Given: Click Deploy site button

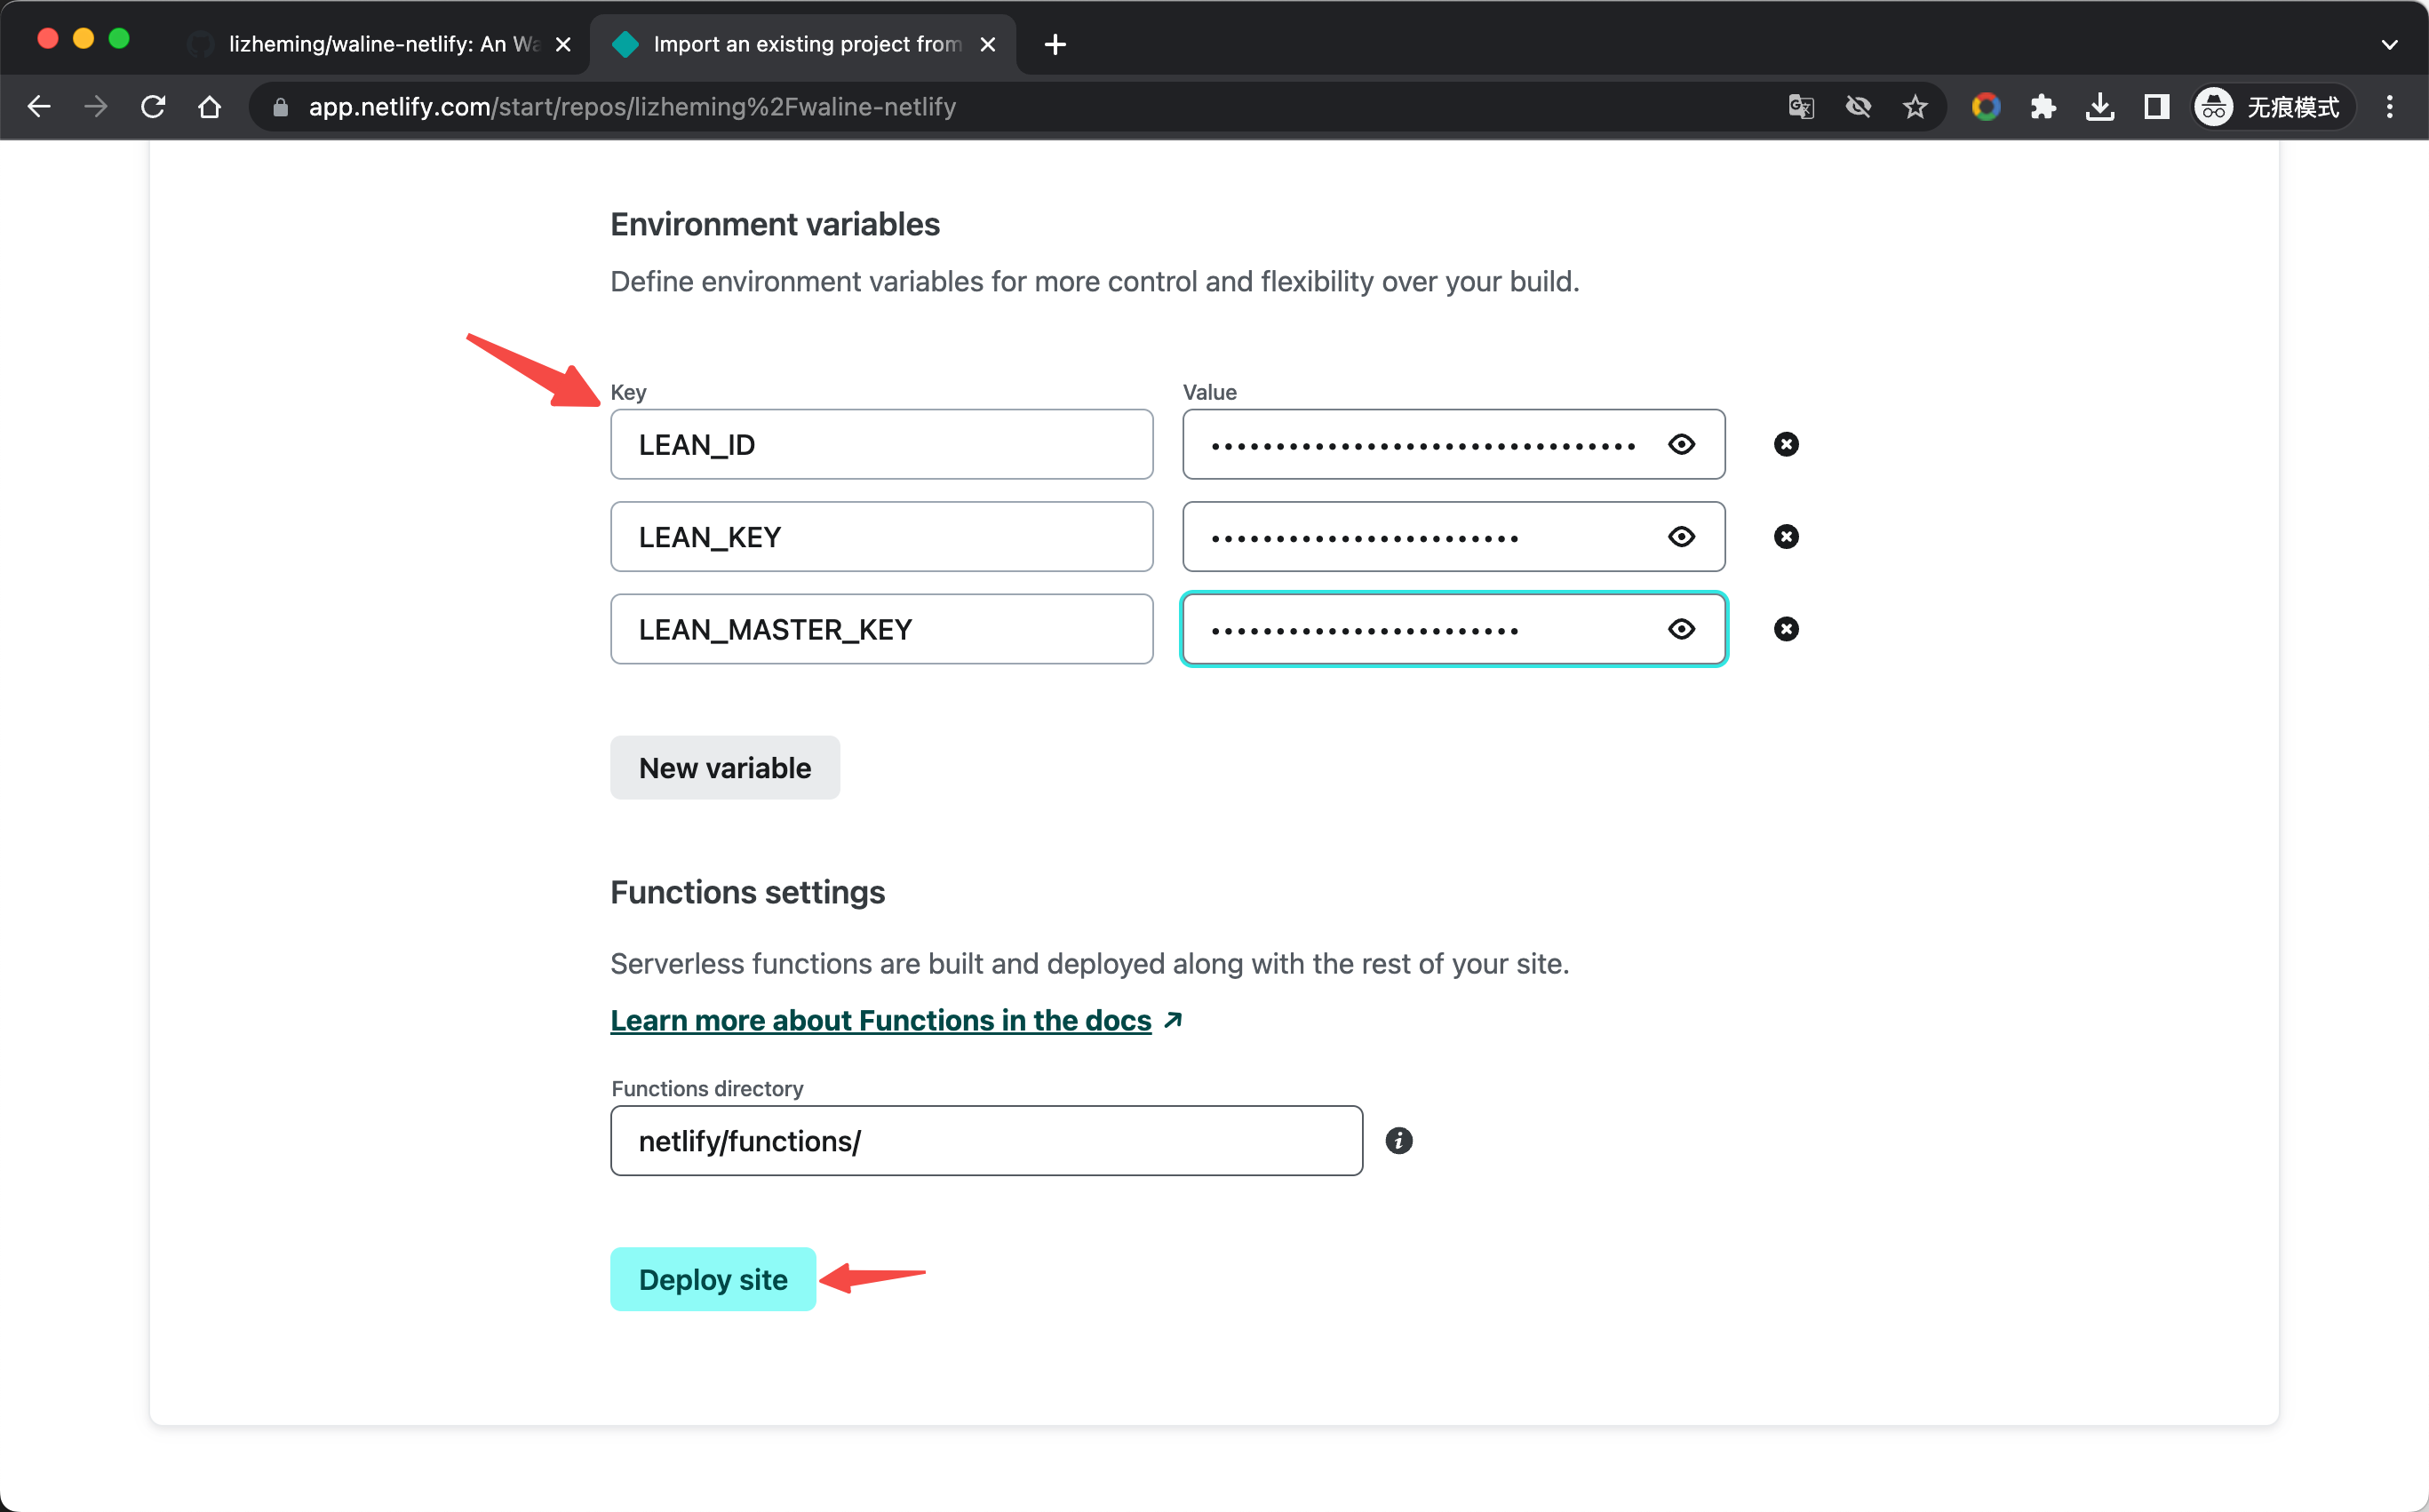Looking at the screenshot, I should 716,1278.
